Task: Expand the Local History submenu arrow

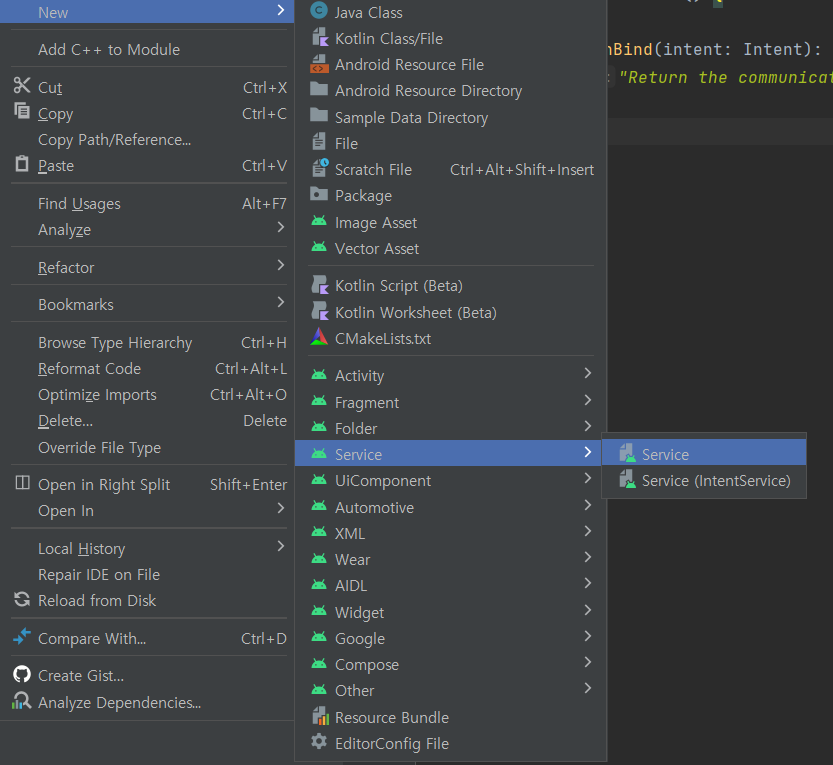Action: click(280, 546)
